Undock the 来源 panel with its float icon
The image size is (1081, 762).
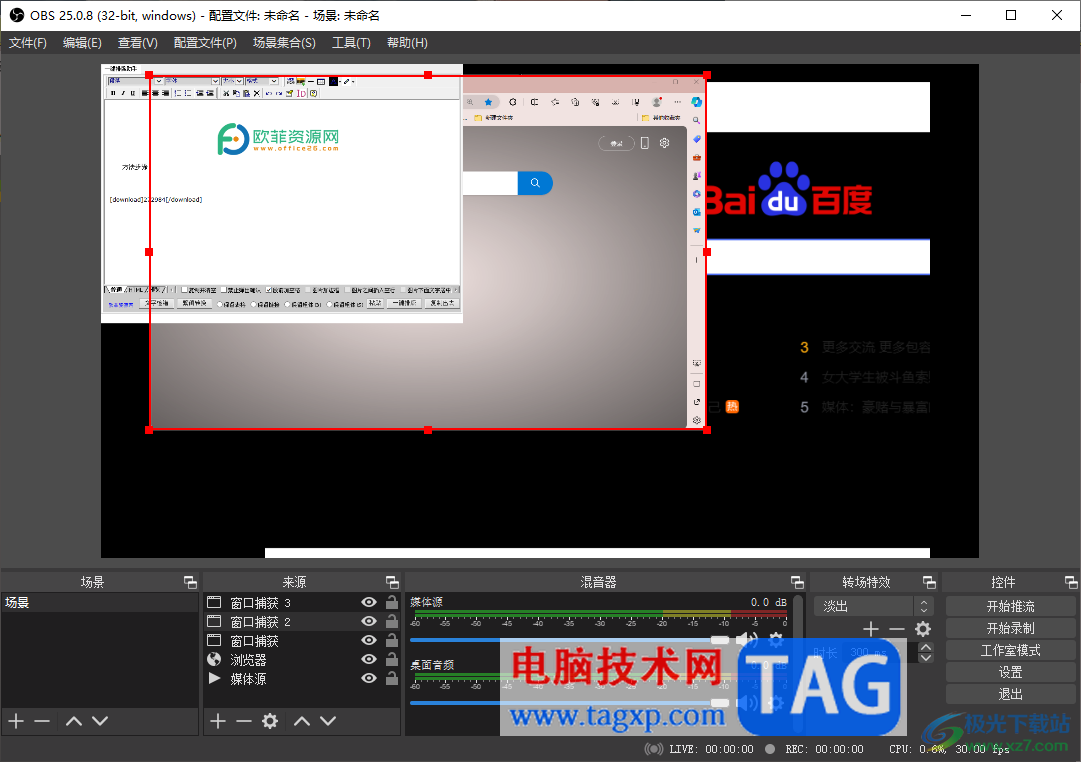coord(392,582)
